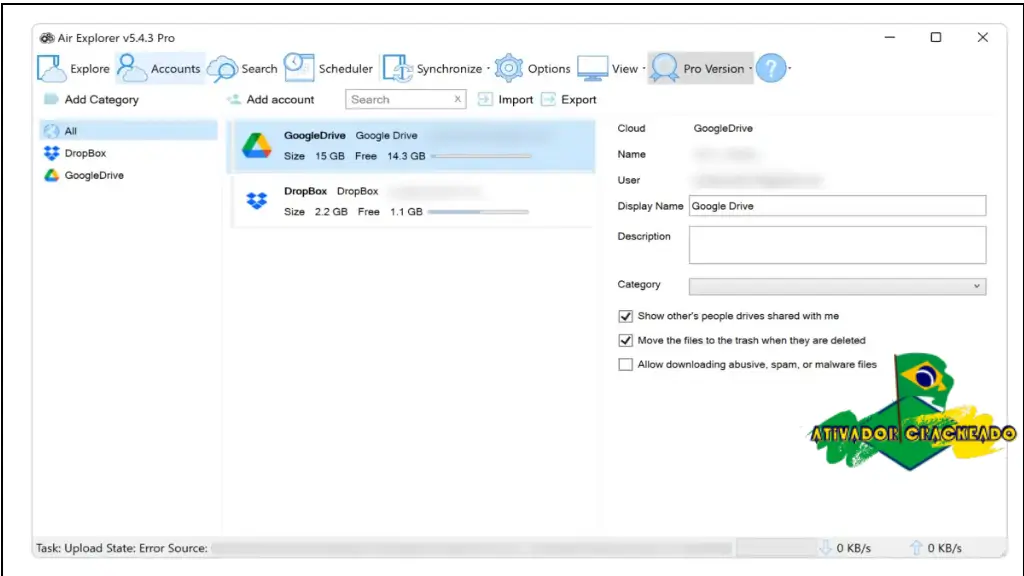The width and height of the screenshot is (1024, 576).
Task: Open the Pro Version dropdown arrow
Action: (750, 69)
